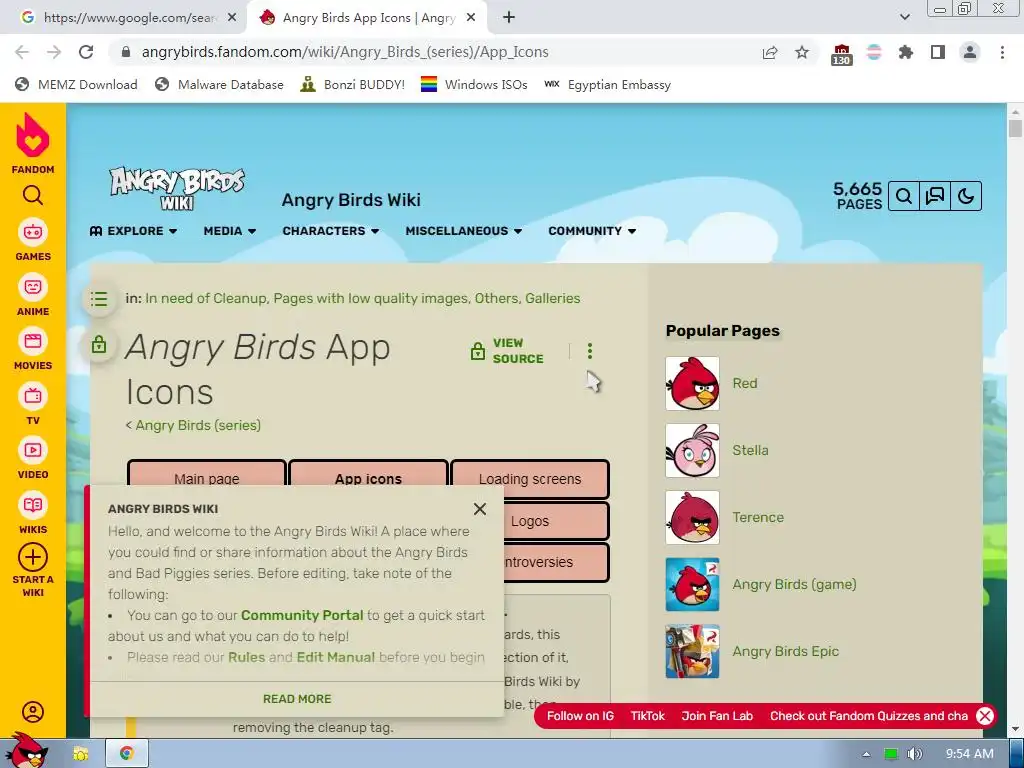Select the App icons tab
The width and height of the screenshot is (1024, 768).
pyautogui.click(x=368, y=479)
